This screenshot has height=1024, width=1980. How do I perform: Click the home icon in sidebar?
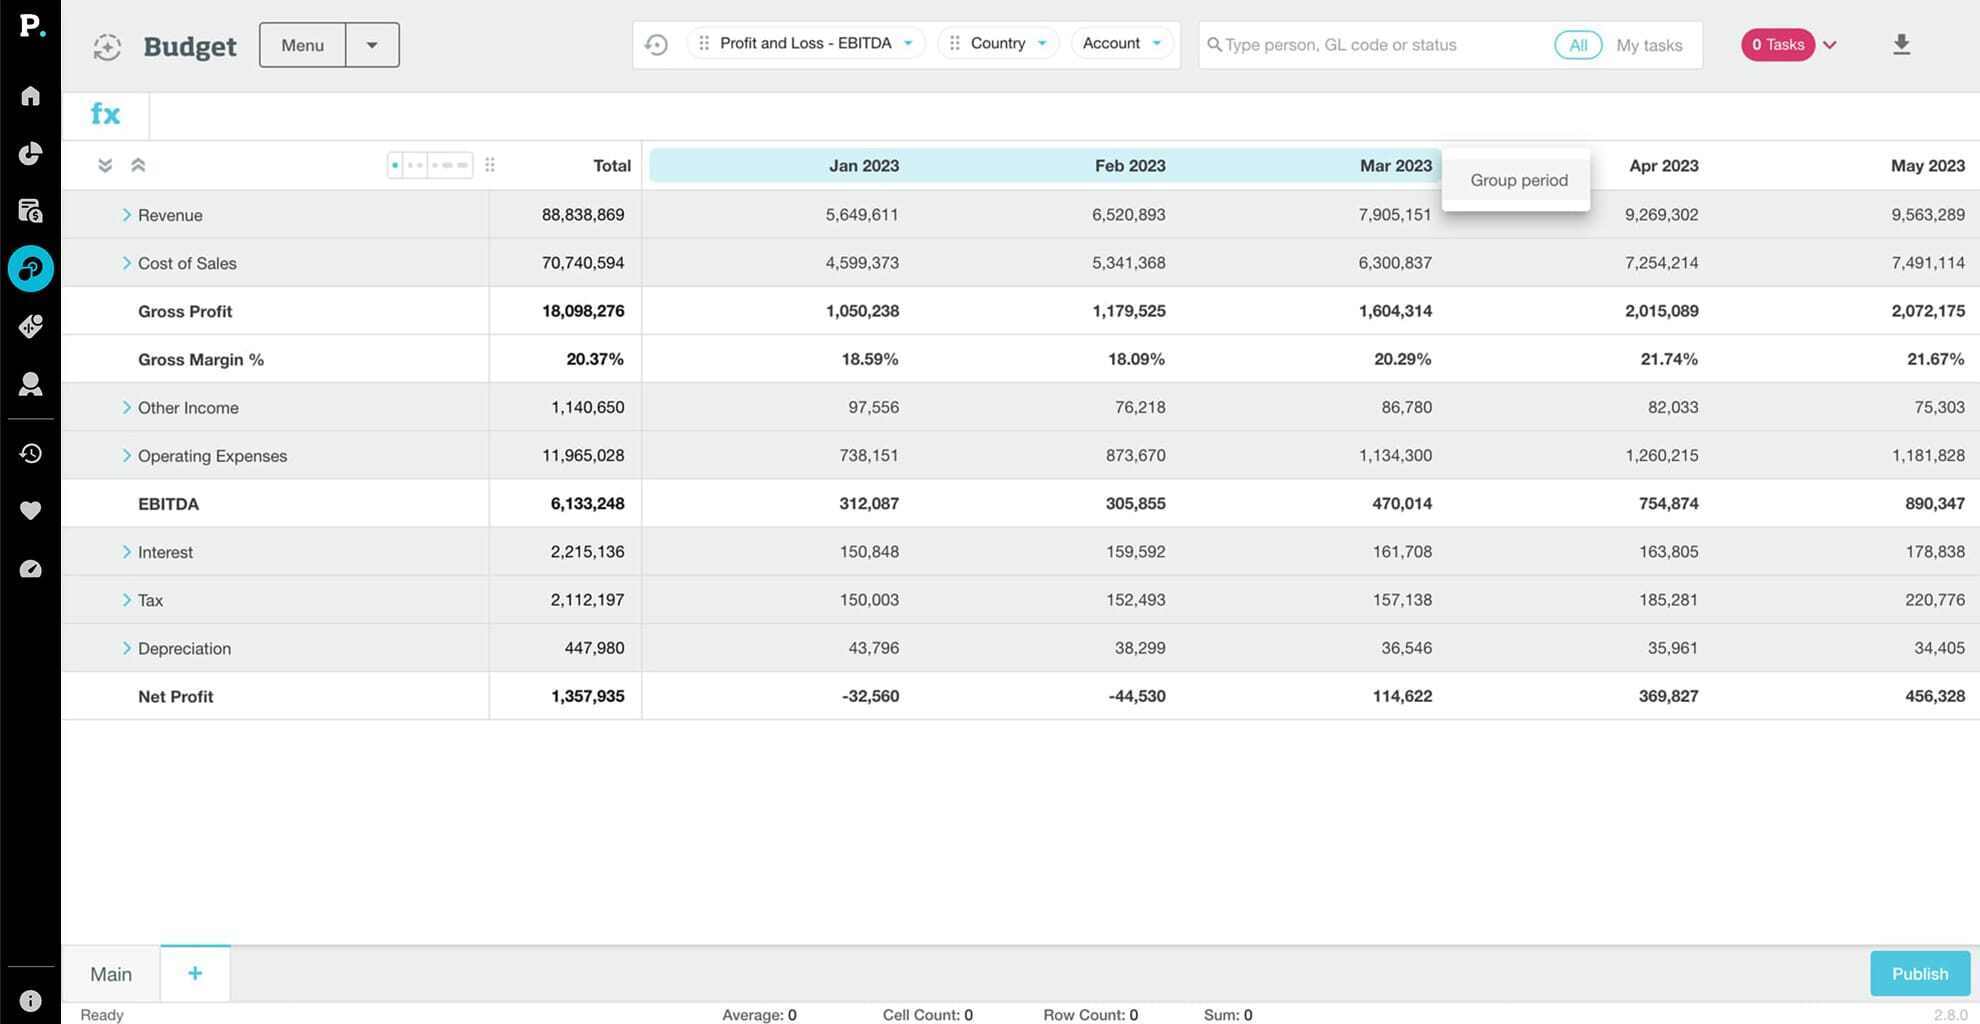pyautogui.click(x=30, y=96)
